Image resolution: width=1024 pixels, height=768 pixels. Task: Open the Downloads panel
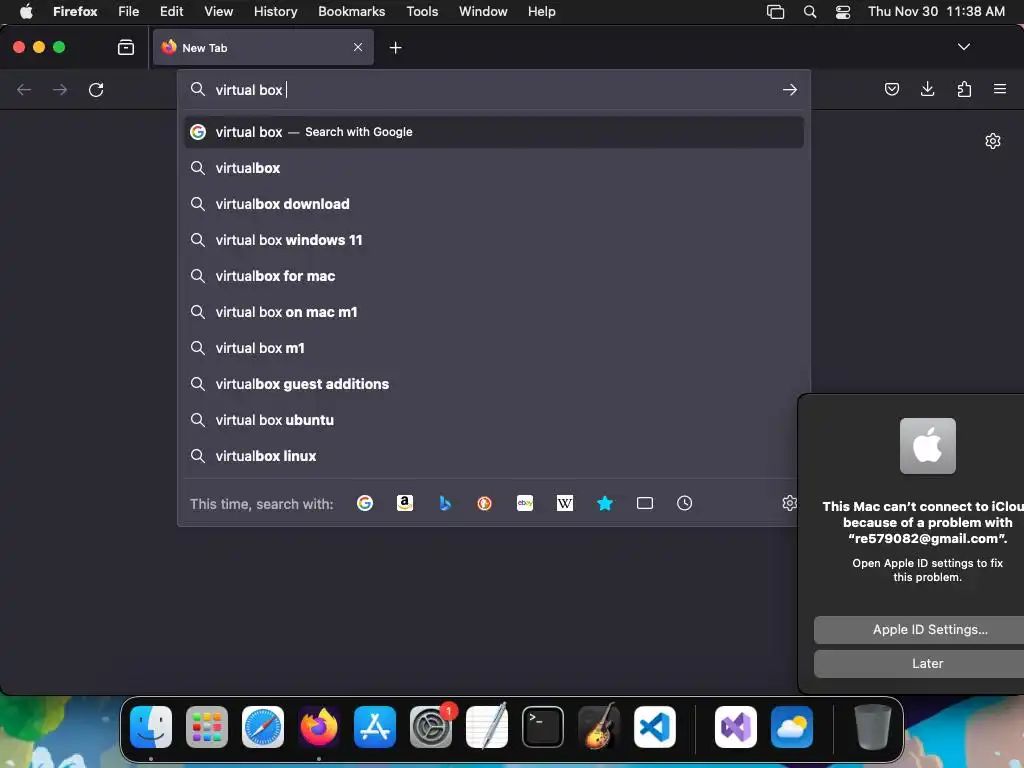click(927, 89)
